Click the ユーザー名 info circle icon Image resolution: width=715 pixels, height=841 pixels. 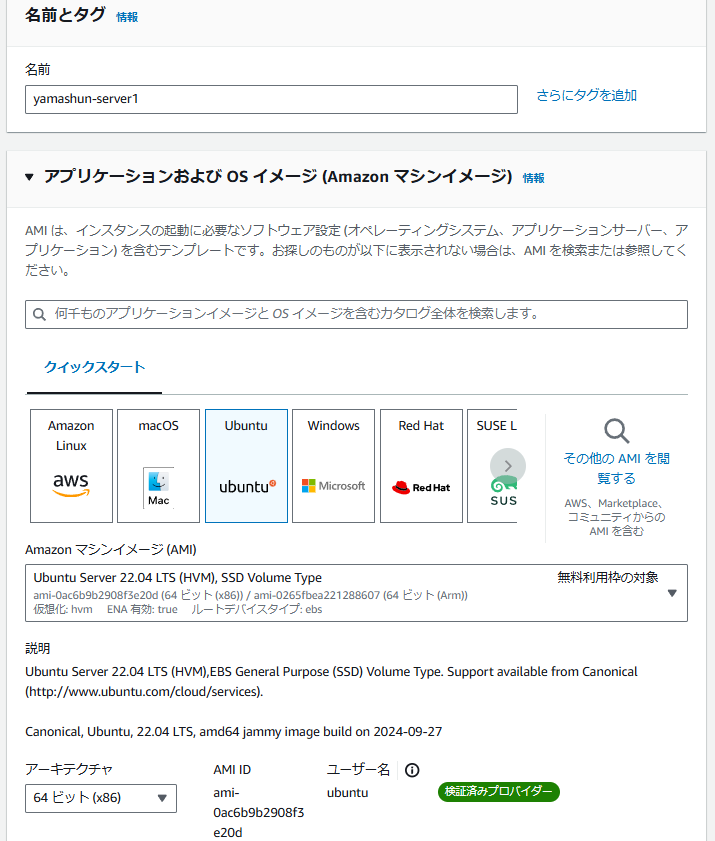412,770
